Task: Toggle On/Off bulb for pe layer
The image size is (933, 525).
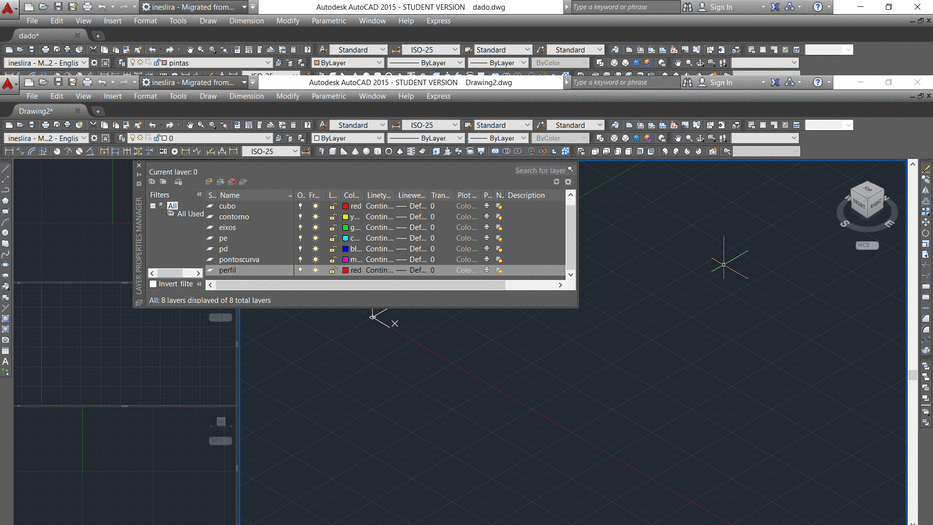Action: (x=300, y=239)
